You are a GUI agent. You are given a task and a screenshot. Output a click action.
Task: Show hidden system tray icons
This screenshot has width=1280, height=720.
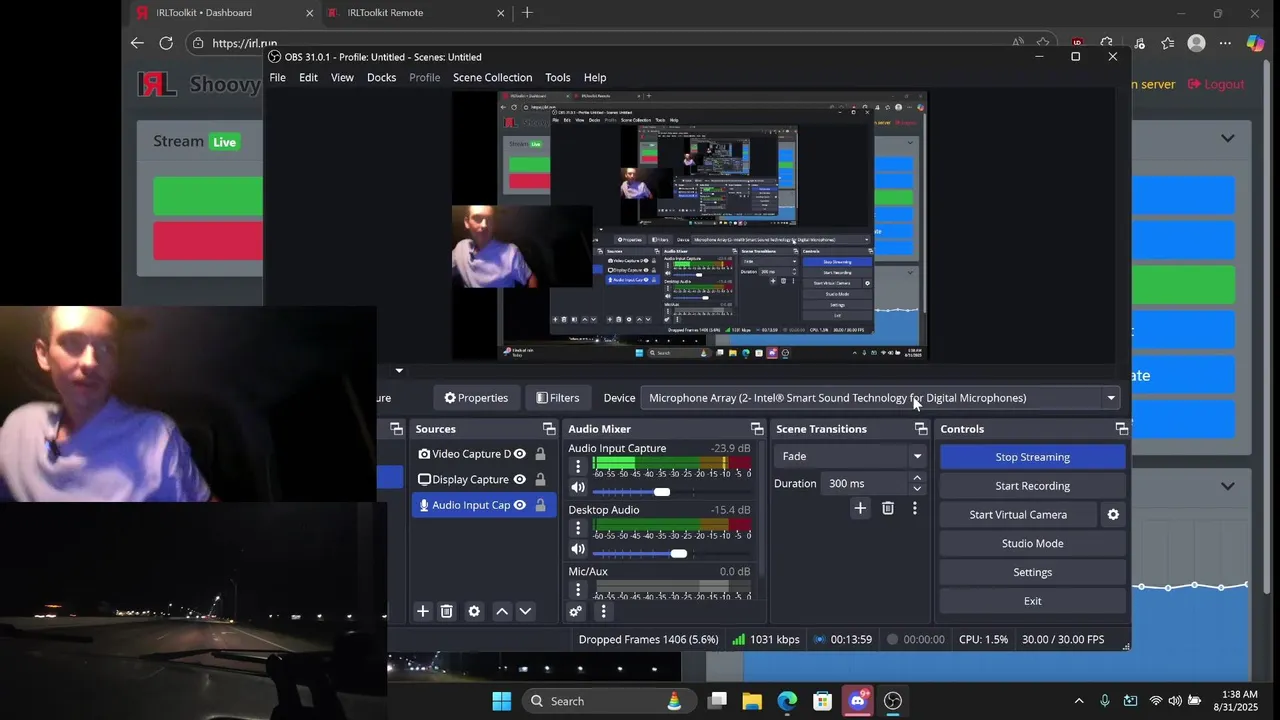click(x=1078, y=701)
